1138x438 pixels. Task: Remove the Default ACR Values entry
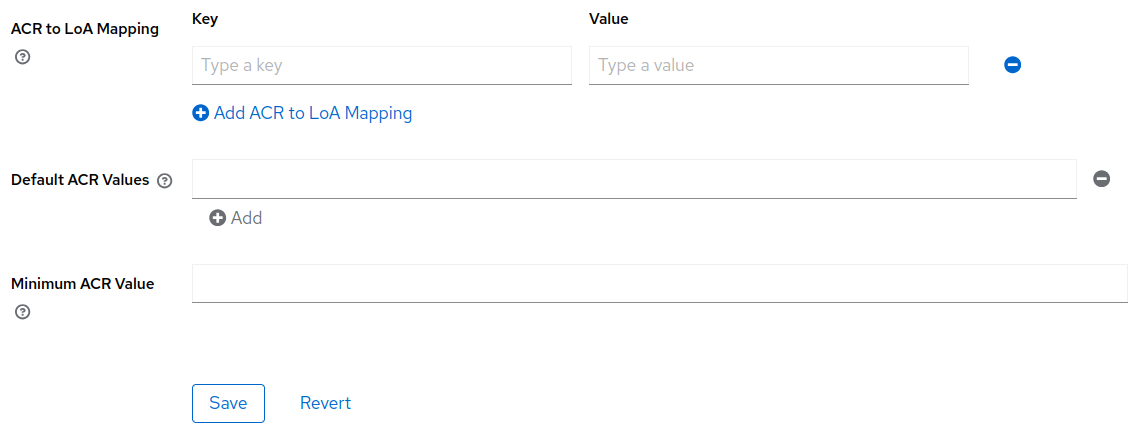click(x=1101, y=179)
